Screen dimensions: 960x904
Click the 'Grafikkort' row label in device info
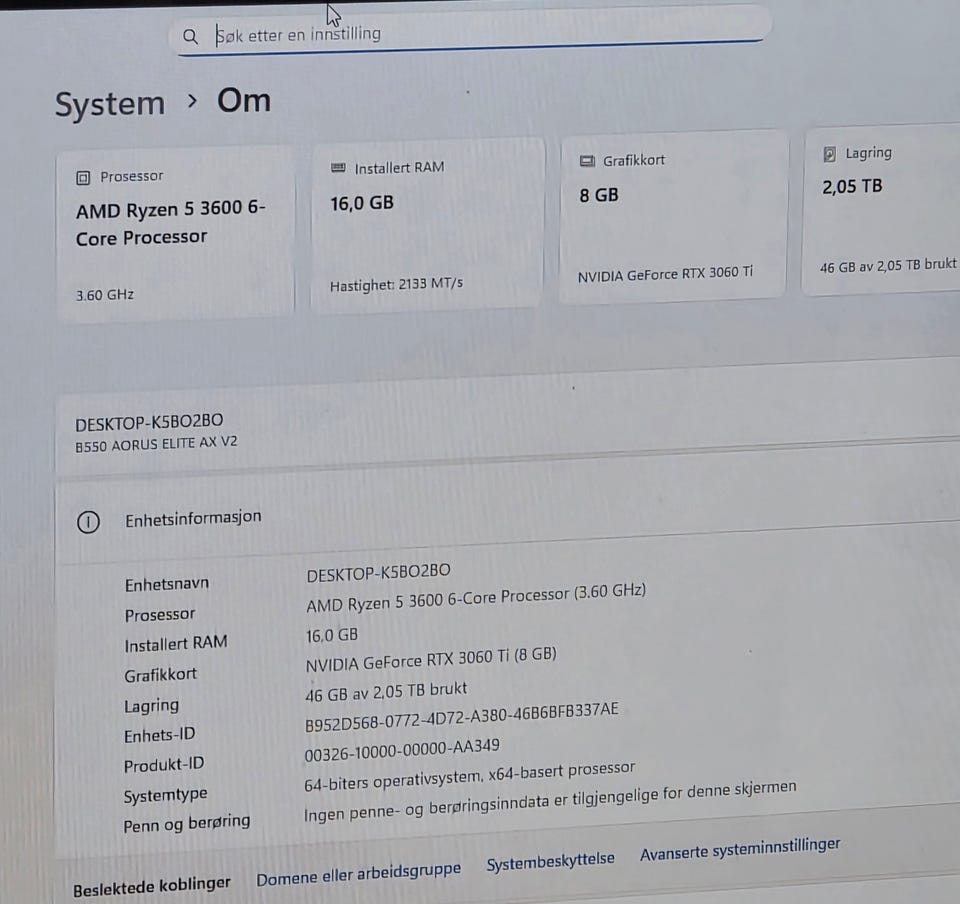coord(160,675)
